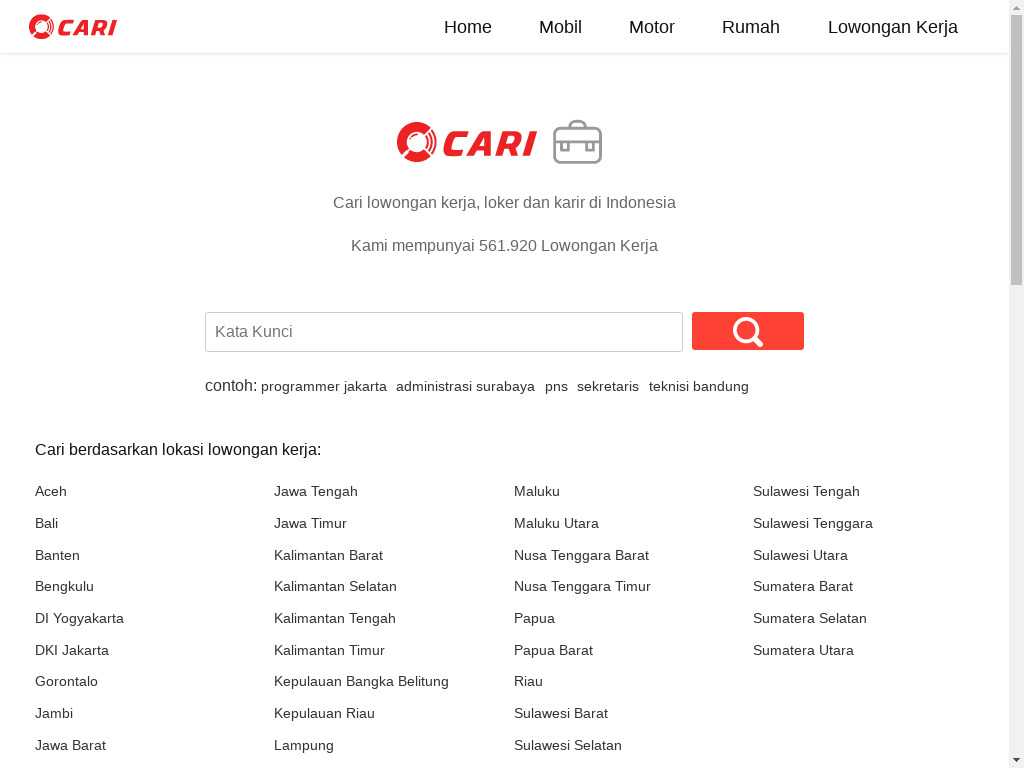The image size is (1024, 768).
Task: Select the Banten location link
Action: pyautogui.click(x=57, y=556)
